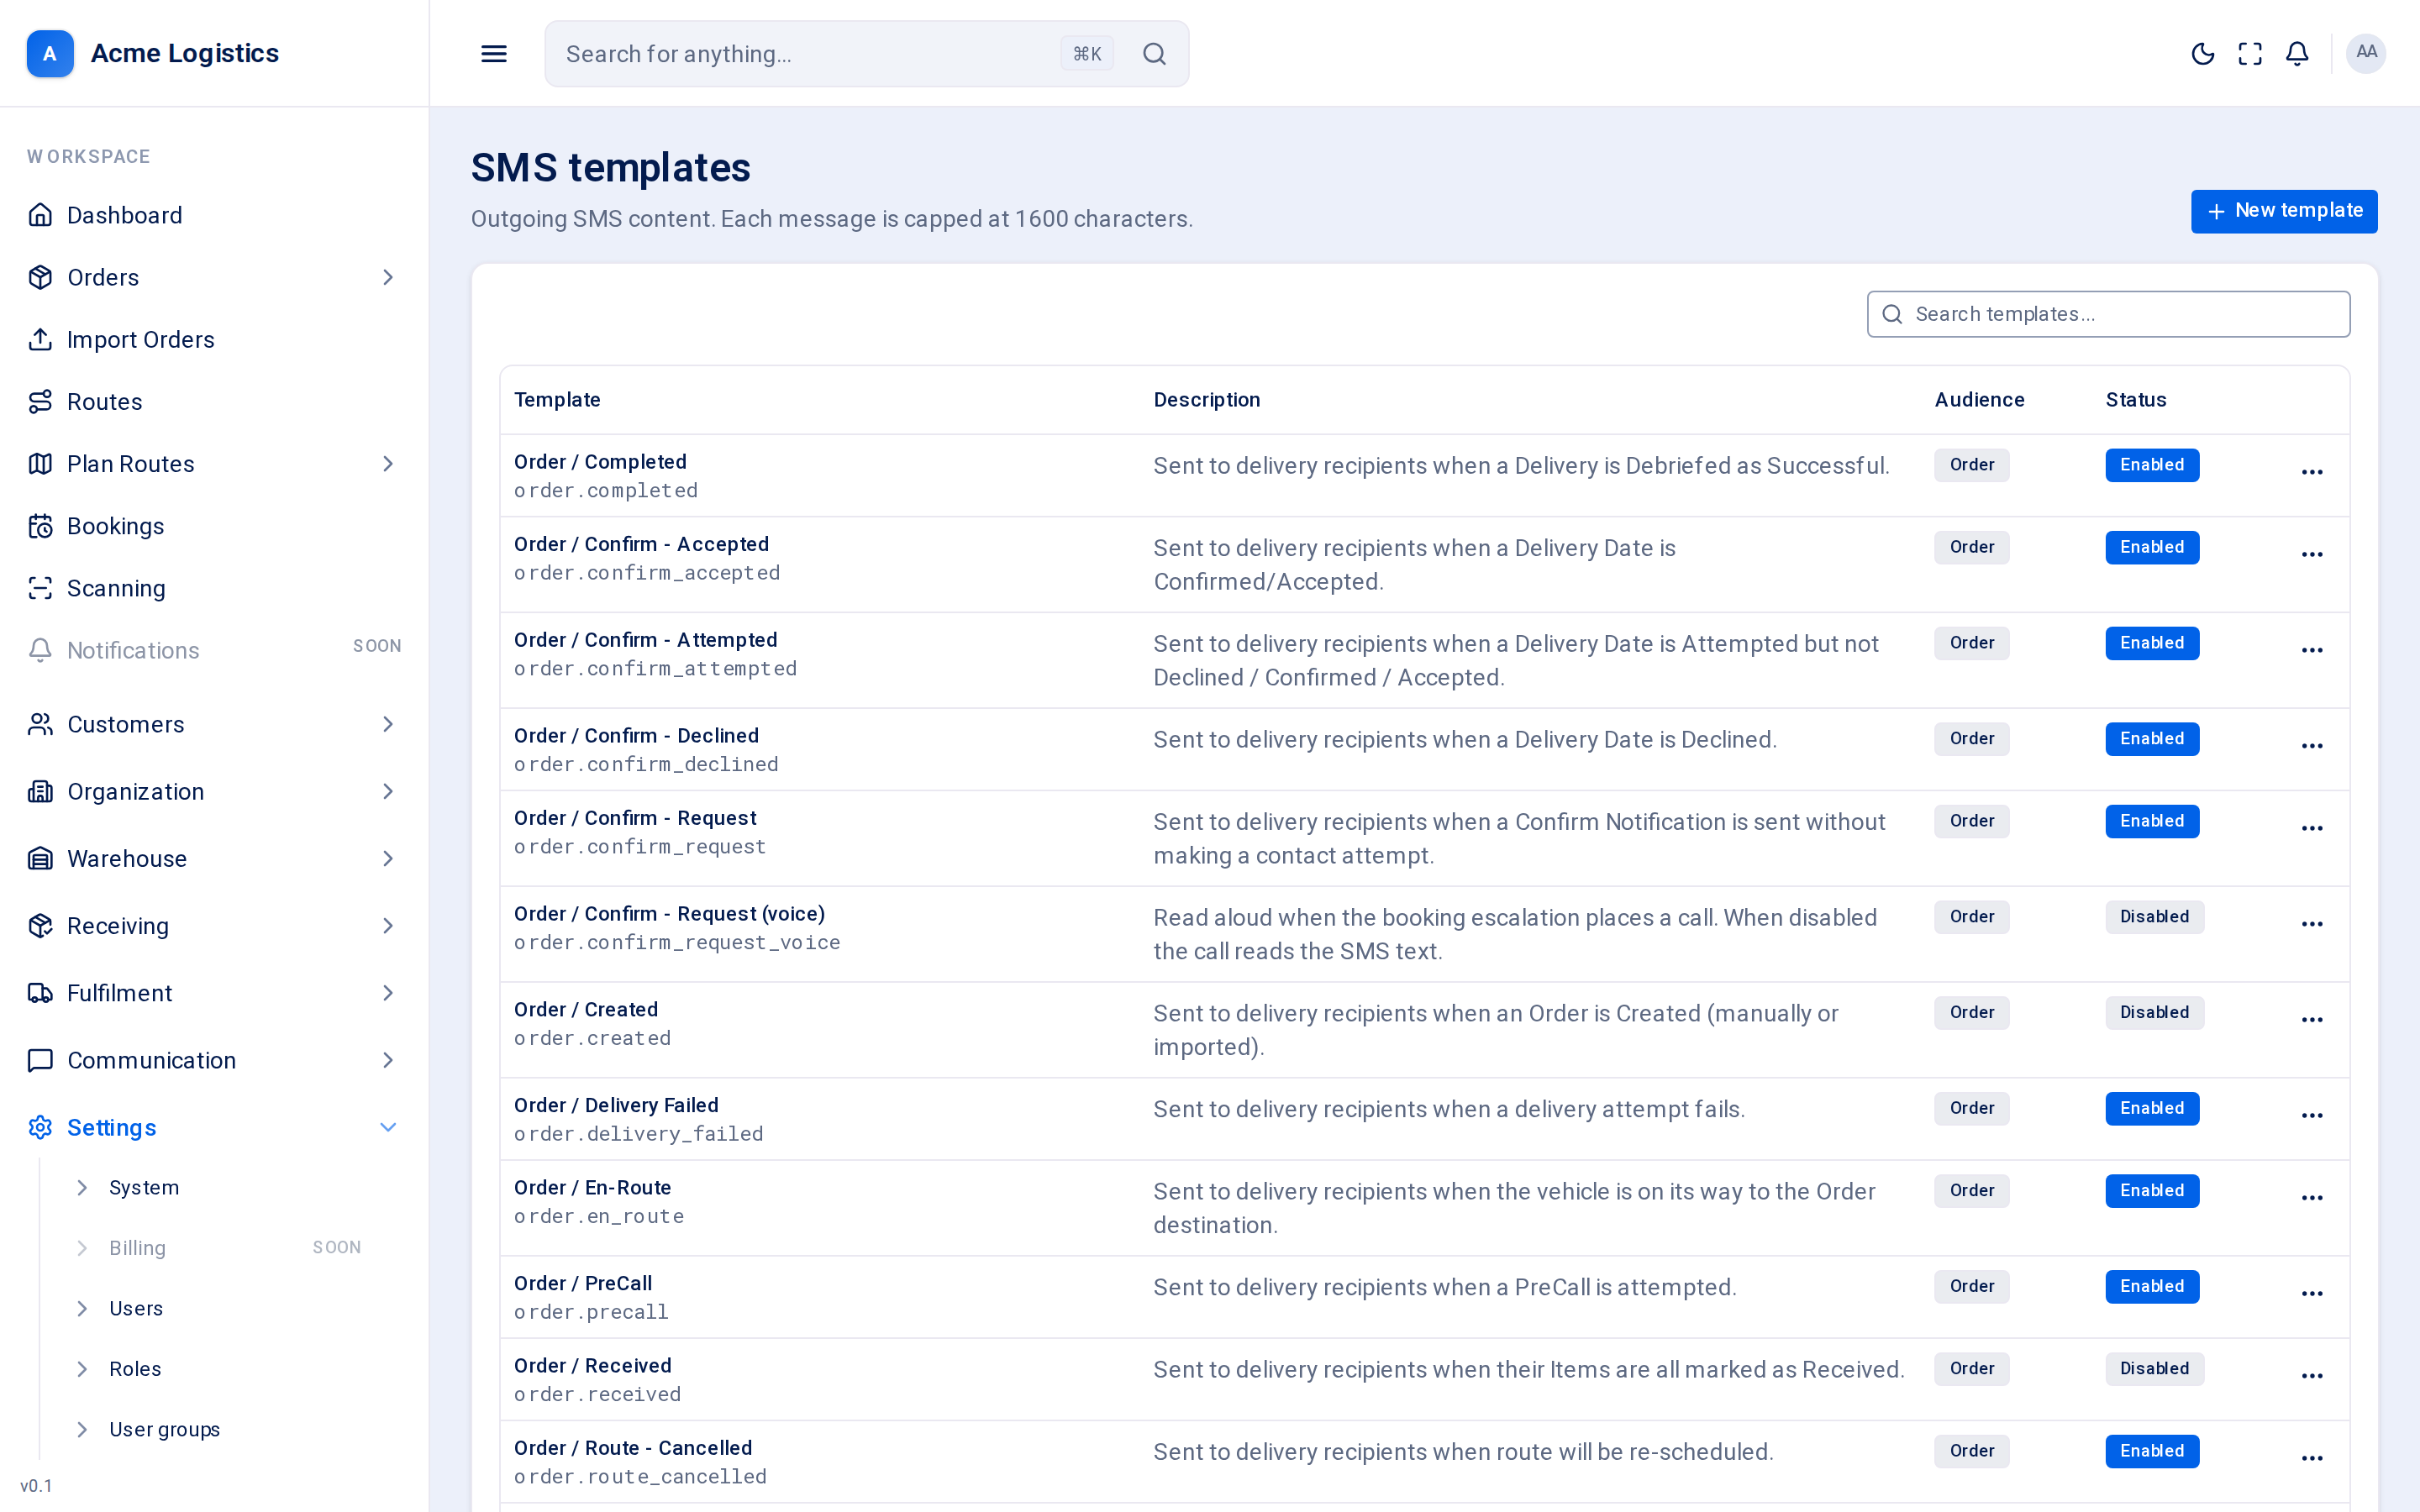Open the AA user avatar menu
This screenshot has width=2420, height=1512.
(x=2366, y=53)
